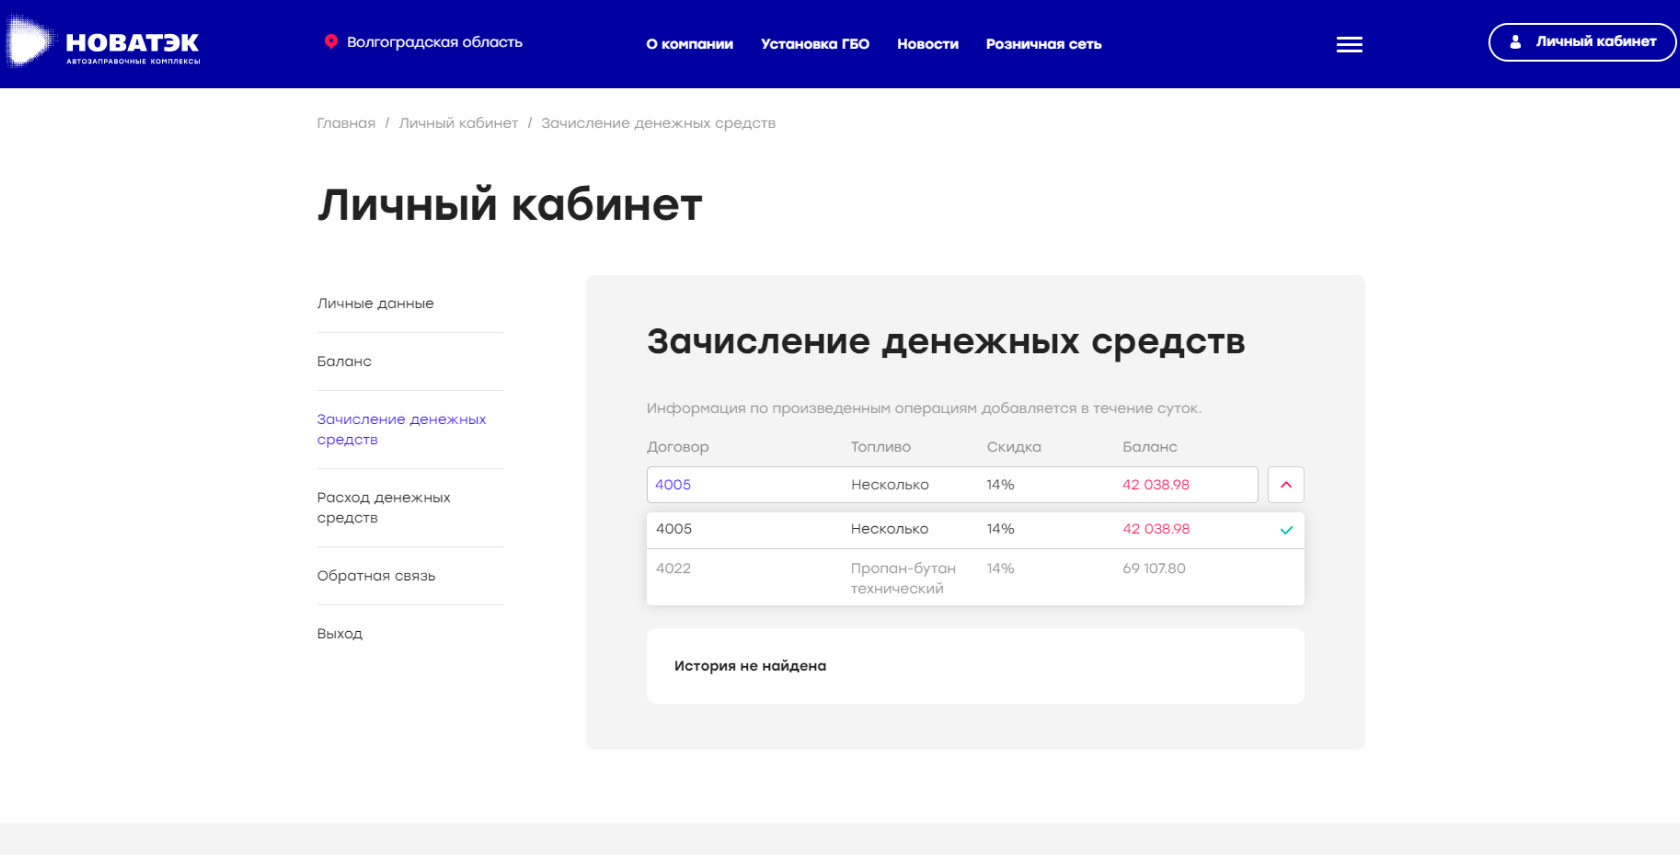1680x855 pixels.
Task: Open Личные данные in sidebar
Action: pos(375,303)
